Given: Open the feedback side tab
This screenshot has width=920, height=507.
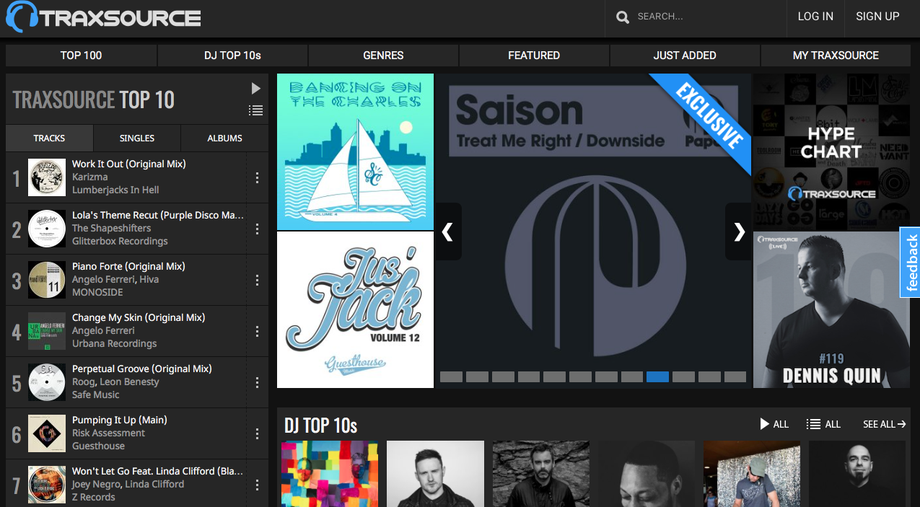Looking at the screenshot, I should [911, 262].
